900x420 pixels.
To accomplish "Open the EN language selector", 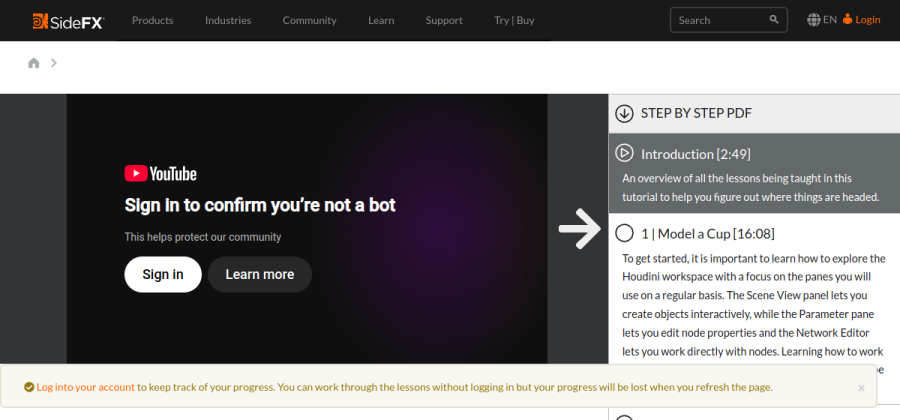I will click(x=829, y=20).
